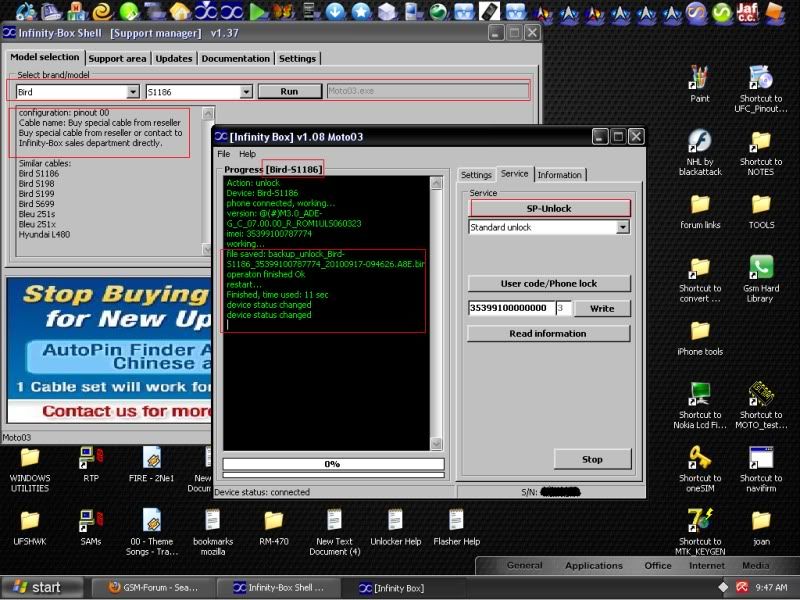800x600 pixels.
Task: Open the Flasher Help document
Action: click(457, 528)
